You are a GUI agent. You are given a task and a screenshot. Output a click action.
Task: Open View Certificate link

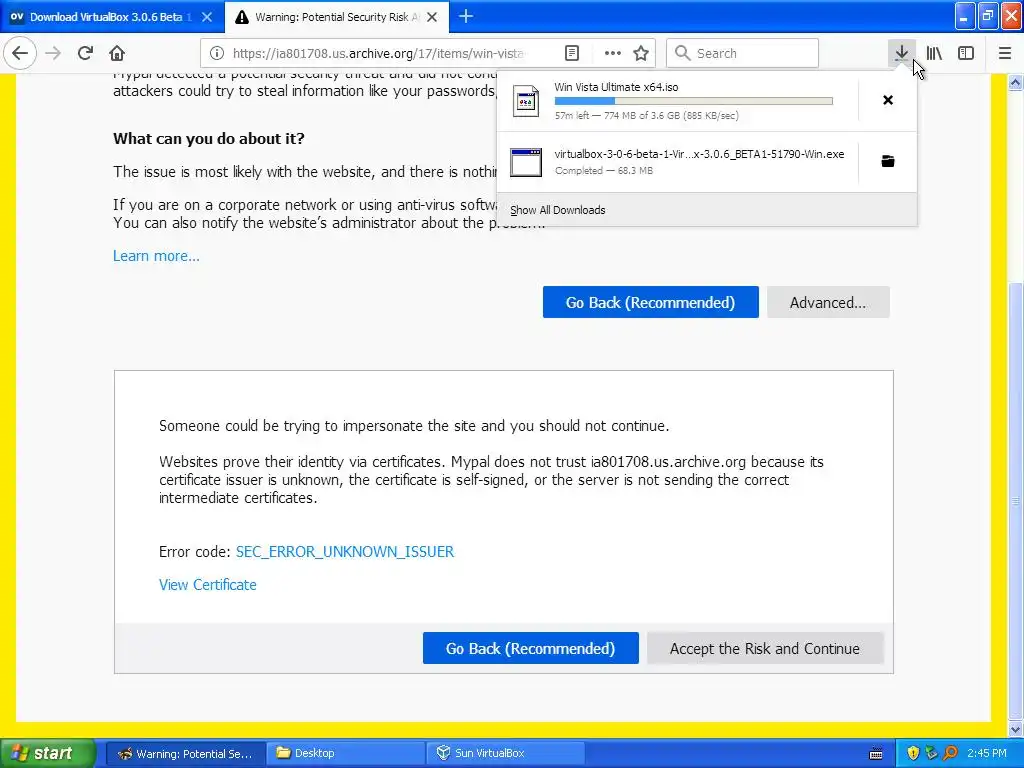(208, 584)
